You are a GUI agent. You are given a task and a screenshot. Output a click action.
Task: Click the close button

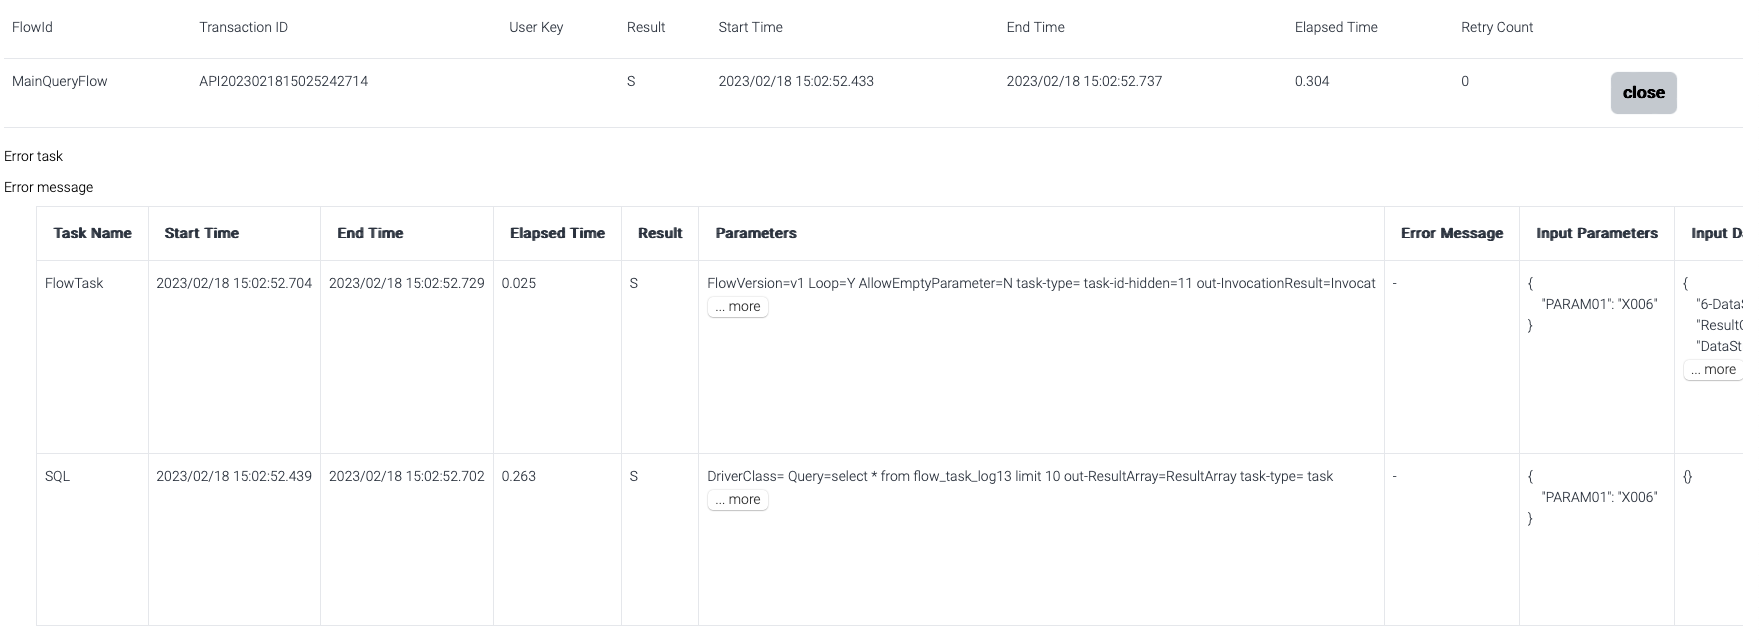click(x=1642, y=93)
